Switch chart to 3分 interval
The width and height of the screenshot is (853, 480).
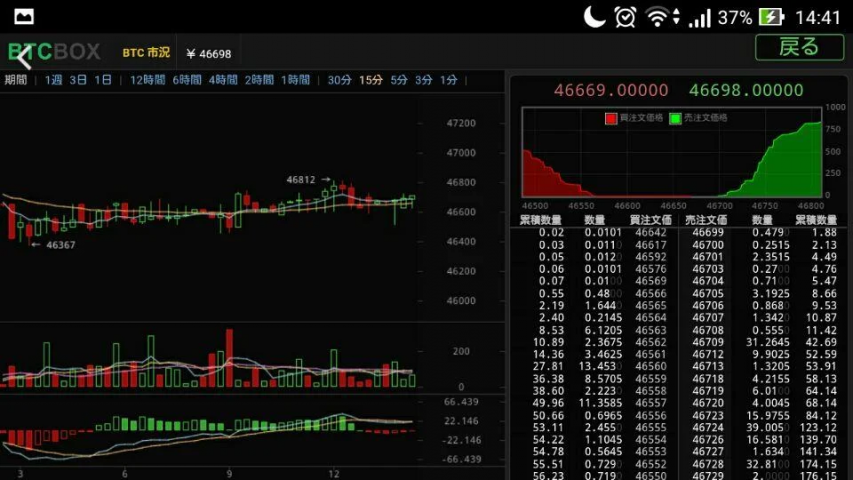424,80
